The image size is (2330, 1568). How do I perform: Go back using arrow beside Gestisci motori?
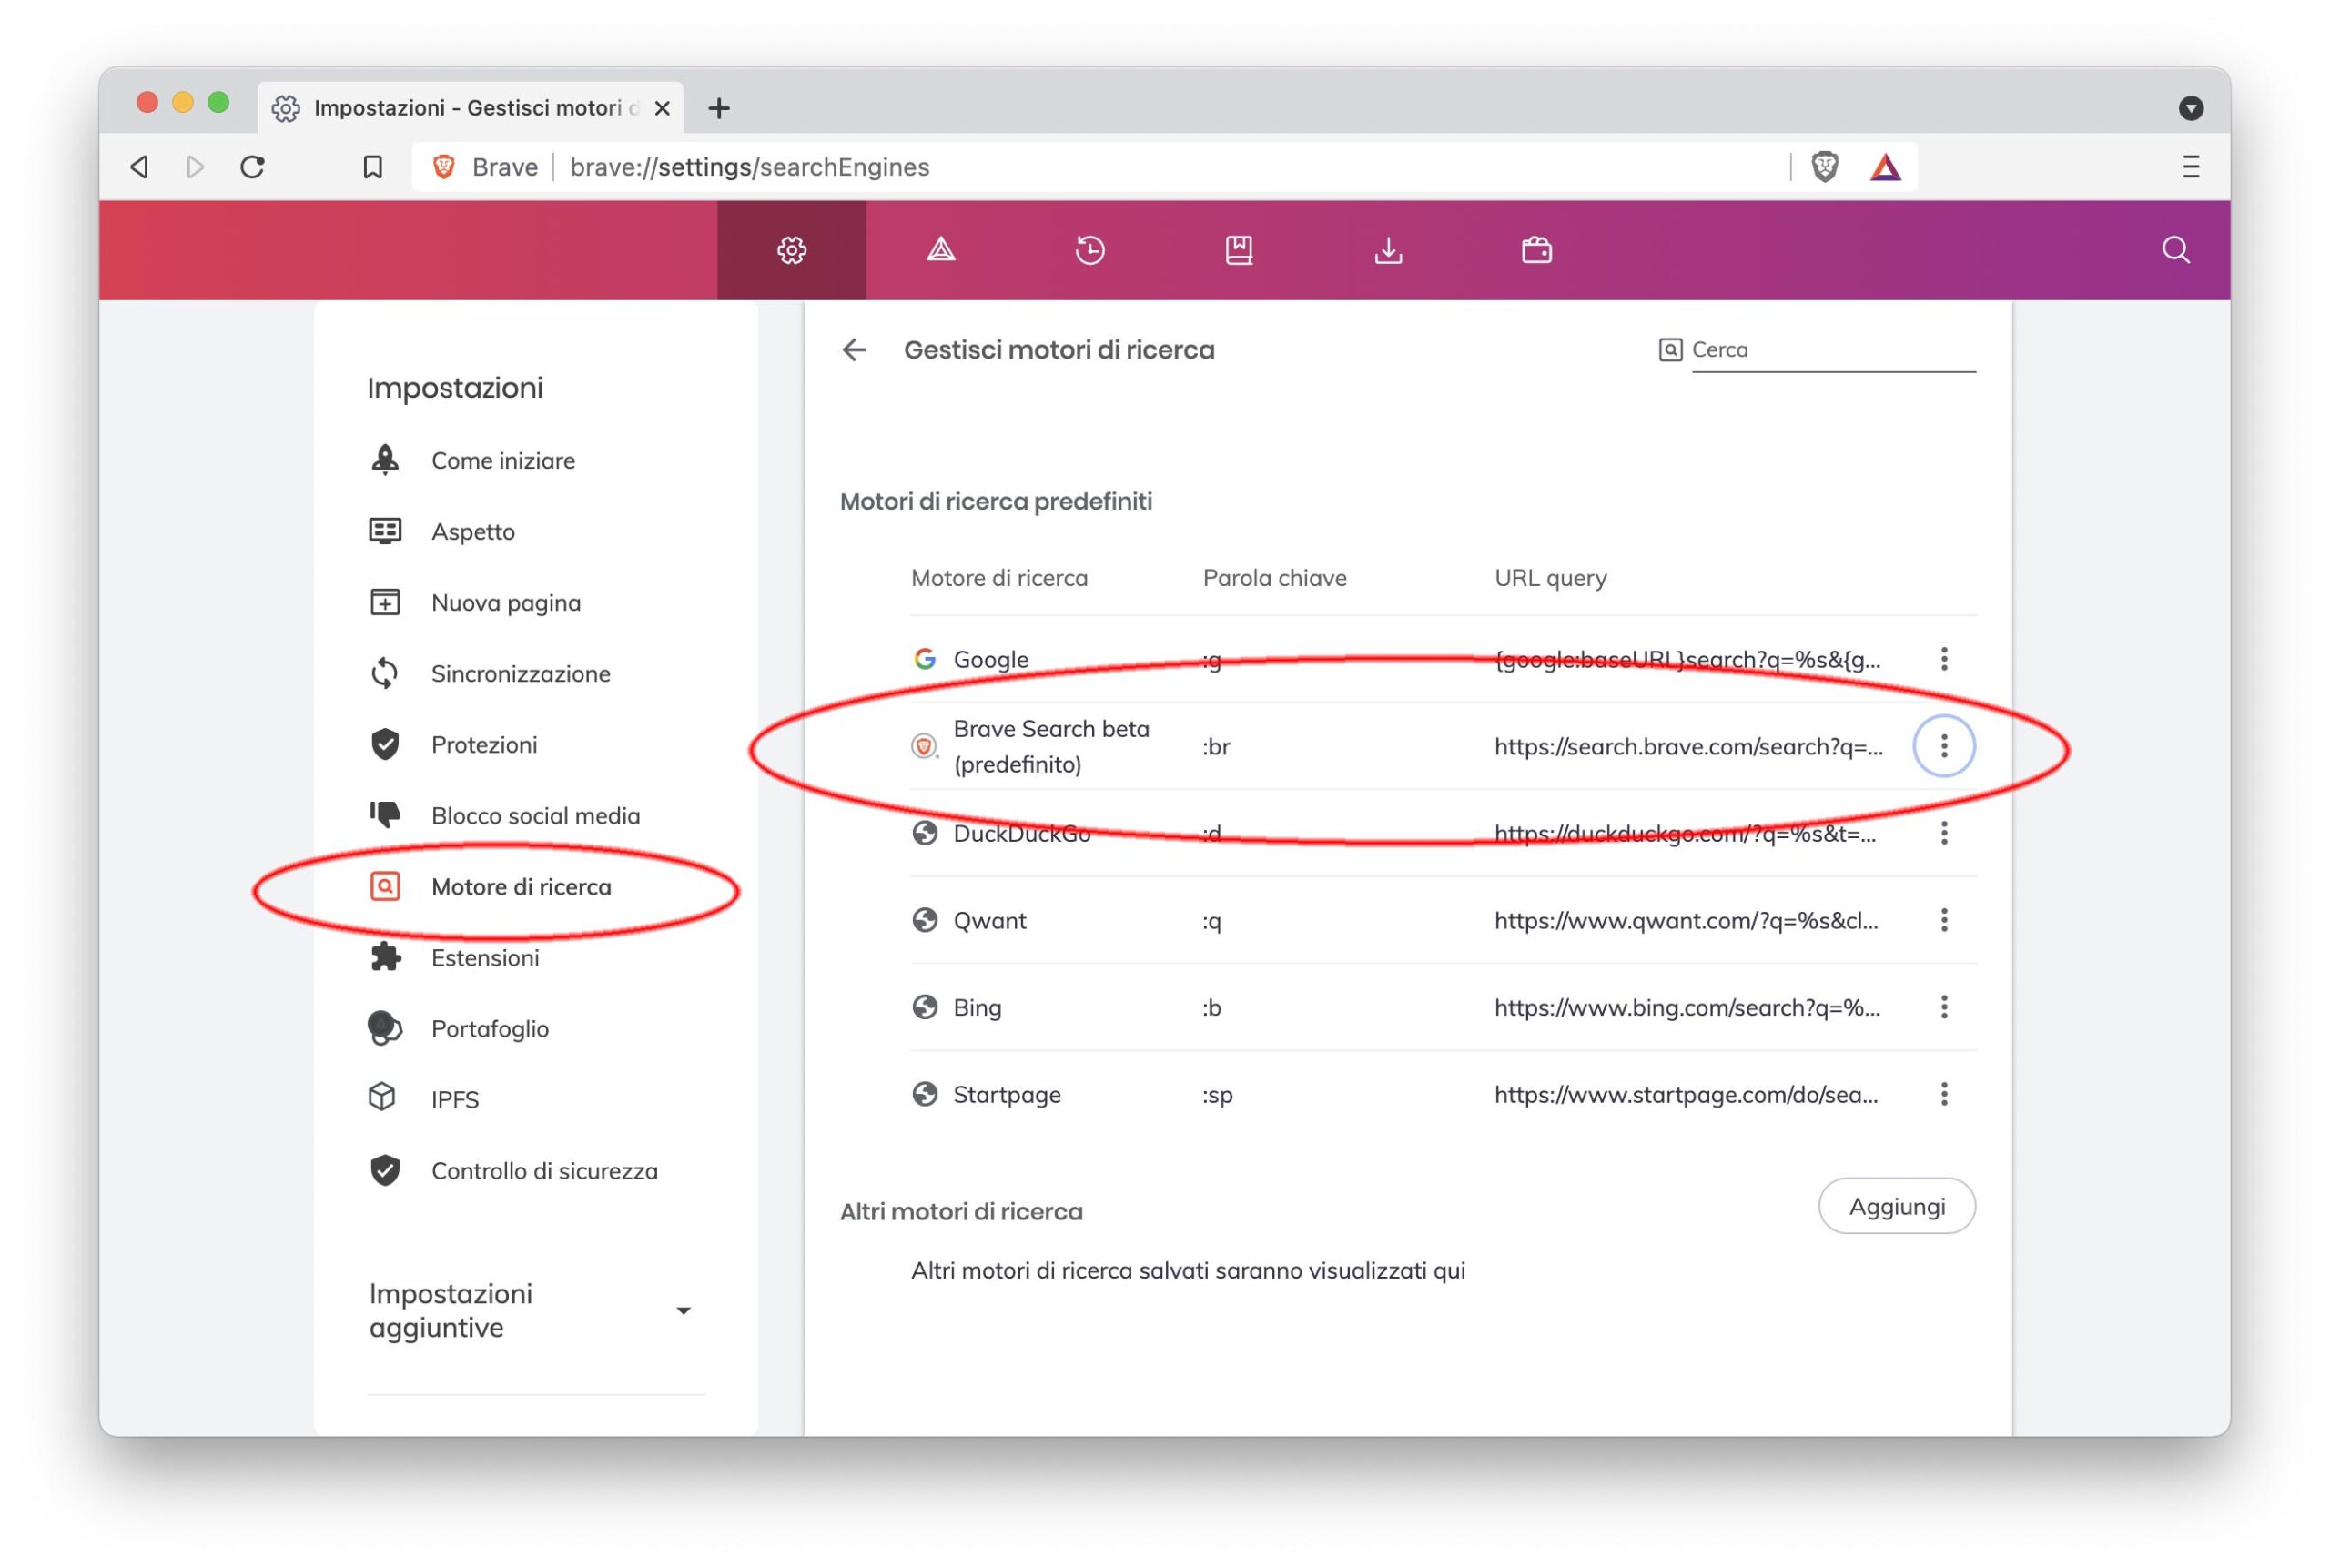coord(854,350)
